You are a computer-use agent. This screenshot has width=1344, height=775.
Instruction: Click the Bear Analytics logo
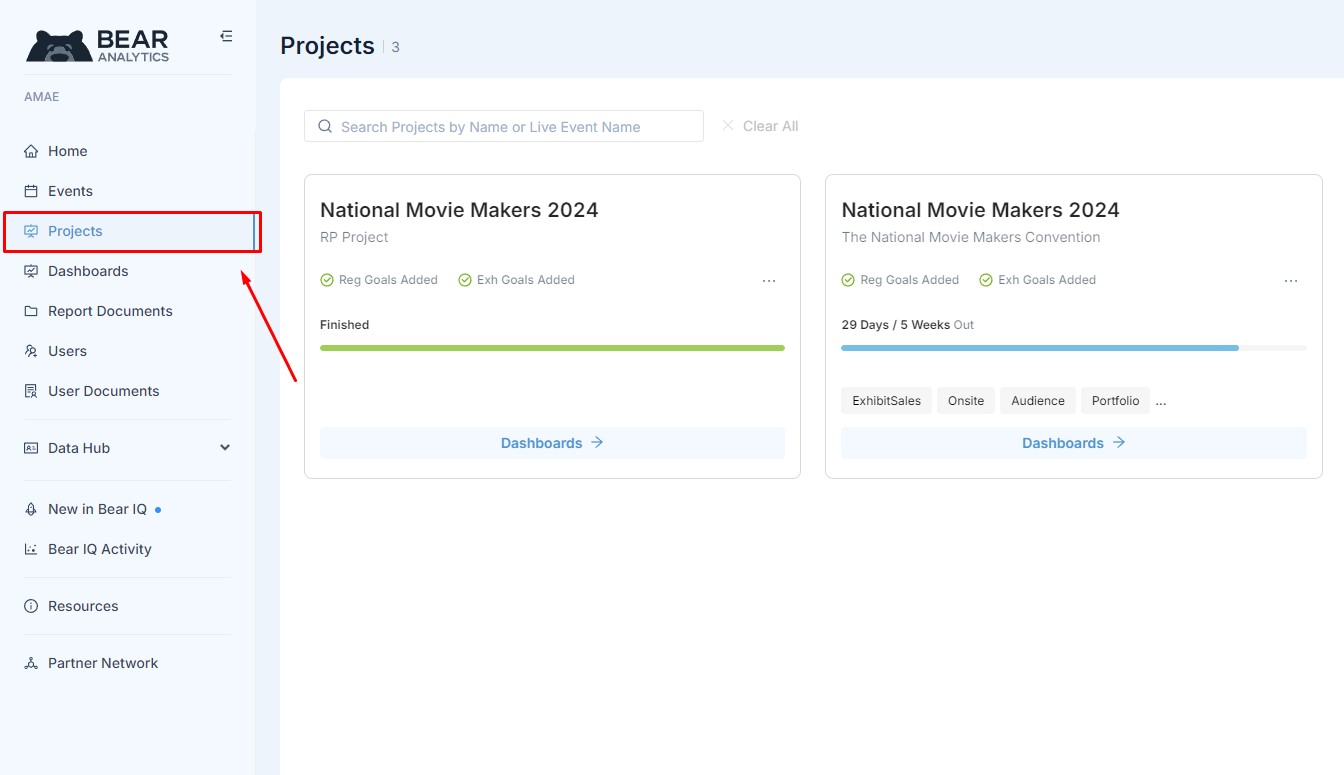pyautogui.click(x=98, y=45)
